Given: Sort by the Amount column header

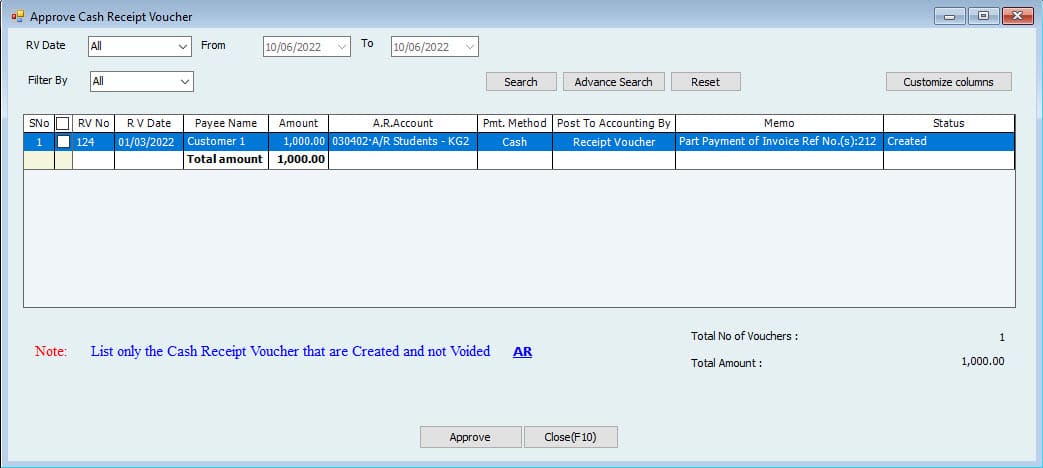Looking at the screenshot, I should [298, 123].
